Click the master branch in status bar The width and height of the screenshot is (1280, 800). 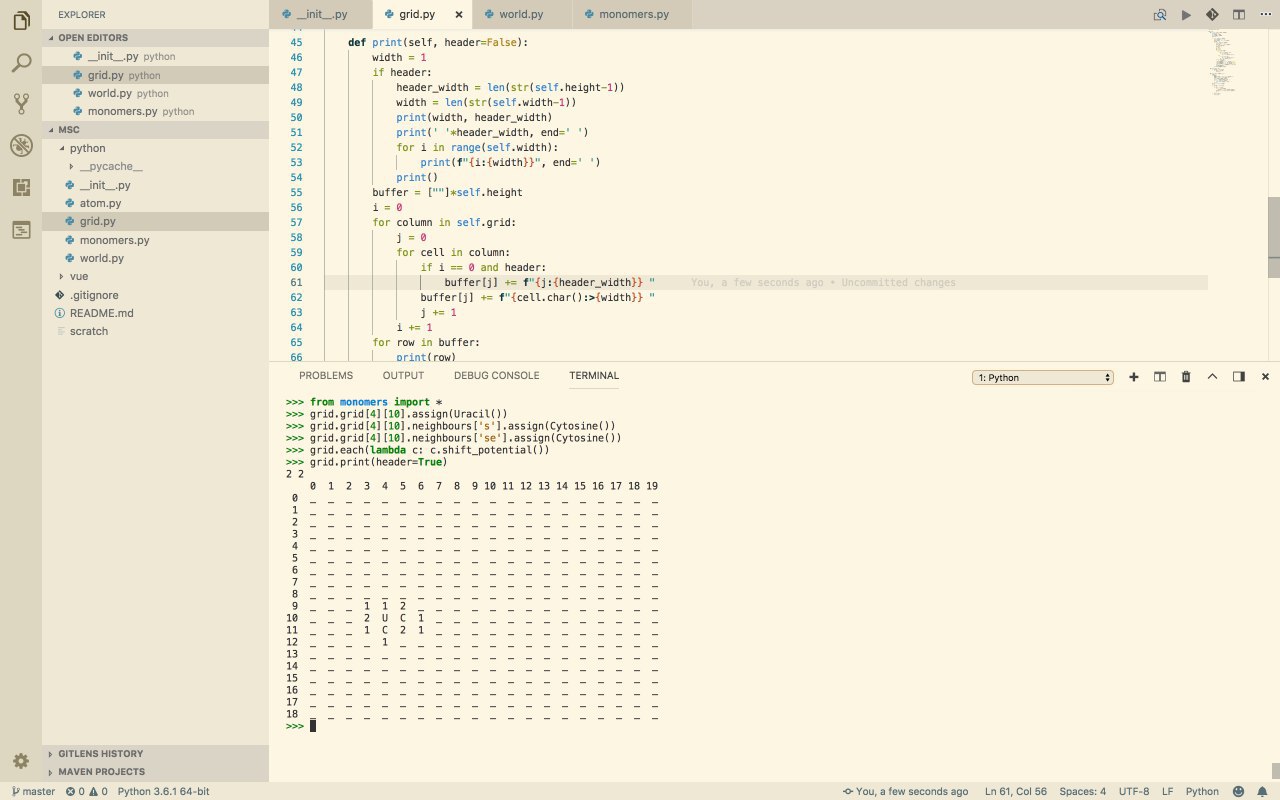[x=32, y=791]
